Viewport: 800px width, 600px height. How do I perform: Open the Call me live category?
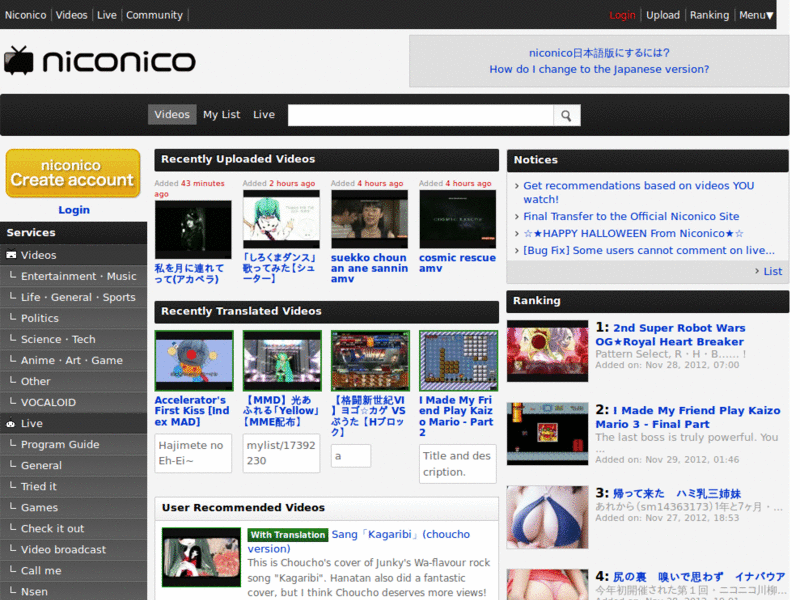[73, 570]
